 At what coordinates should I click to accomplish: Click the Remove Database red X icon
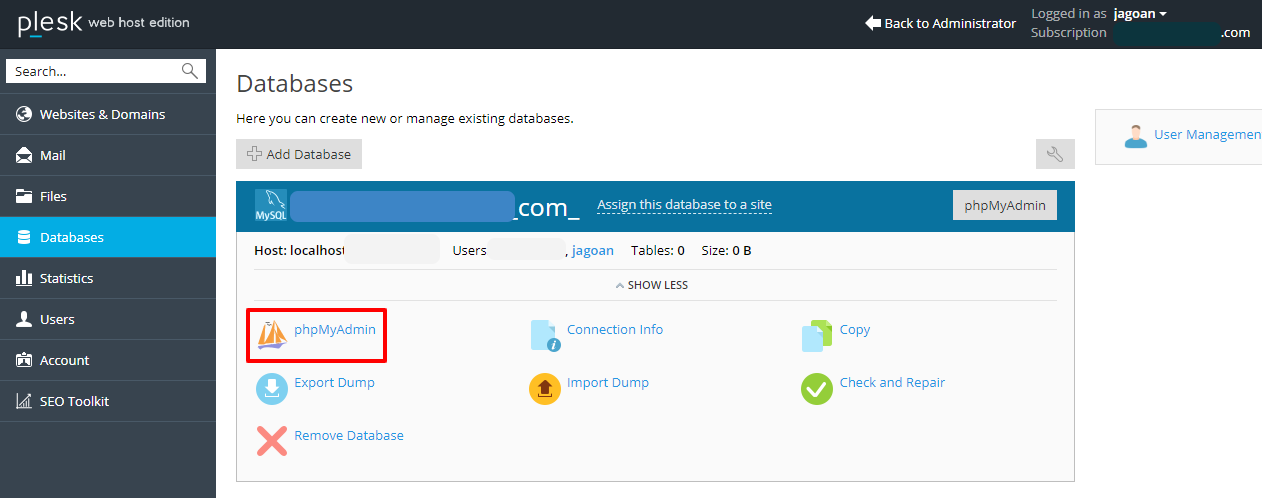pos(272,441)
